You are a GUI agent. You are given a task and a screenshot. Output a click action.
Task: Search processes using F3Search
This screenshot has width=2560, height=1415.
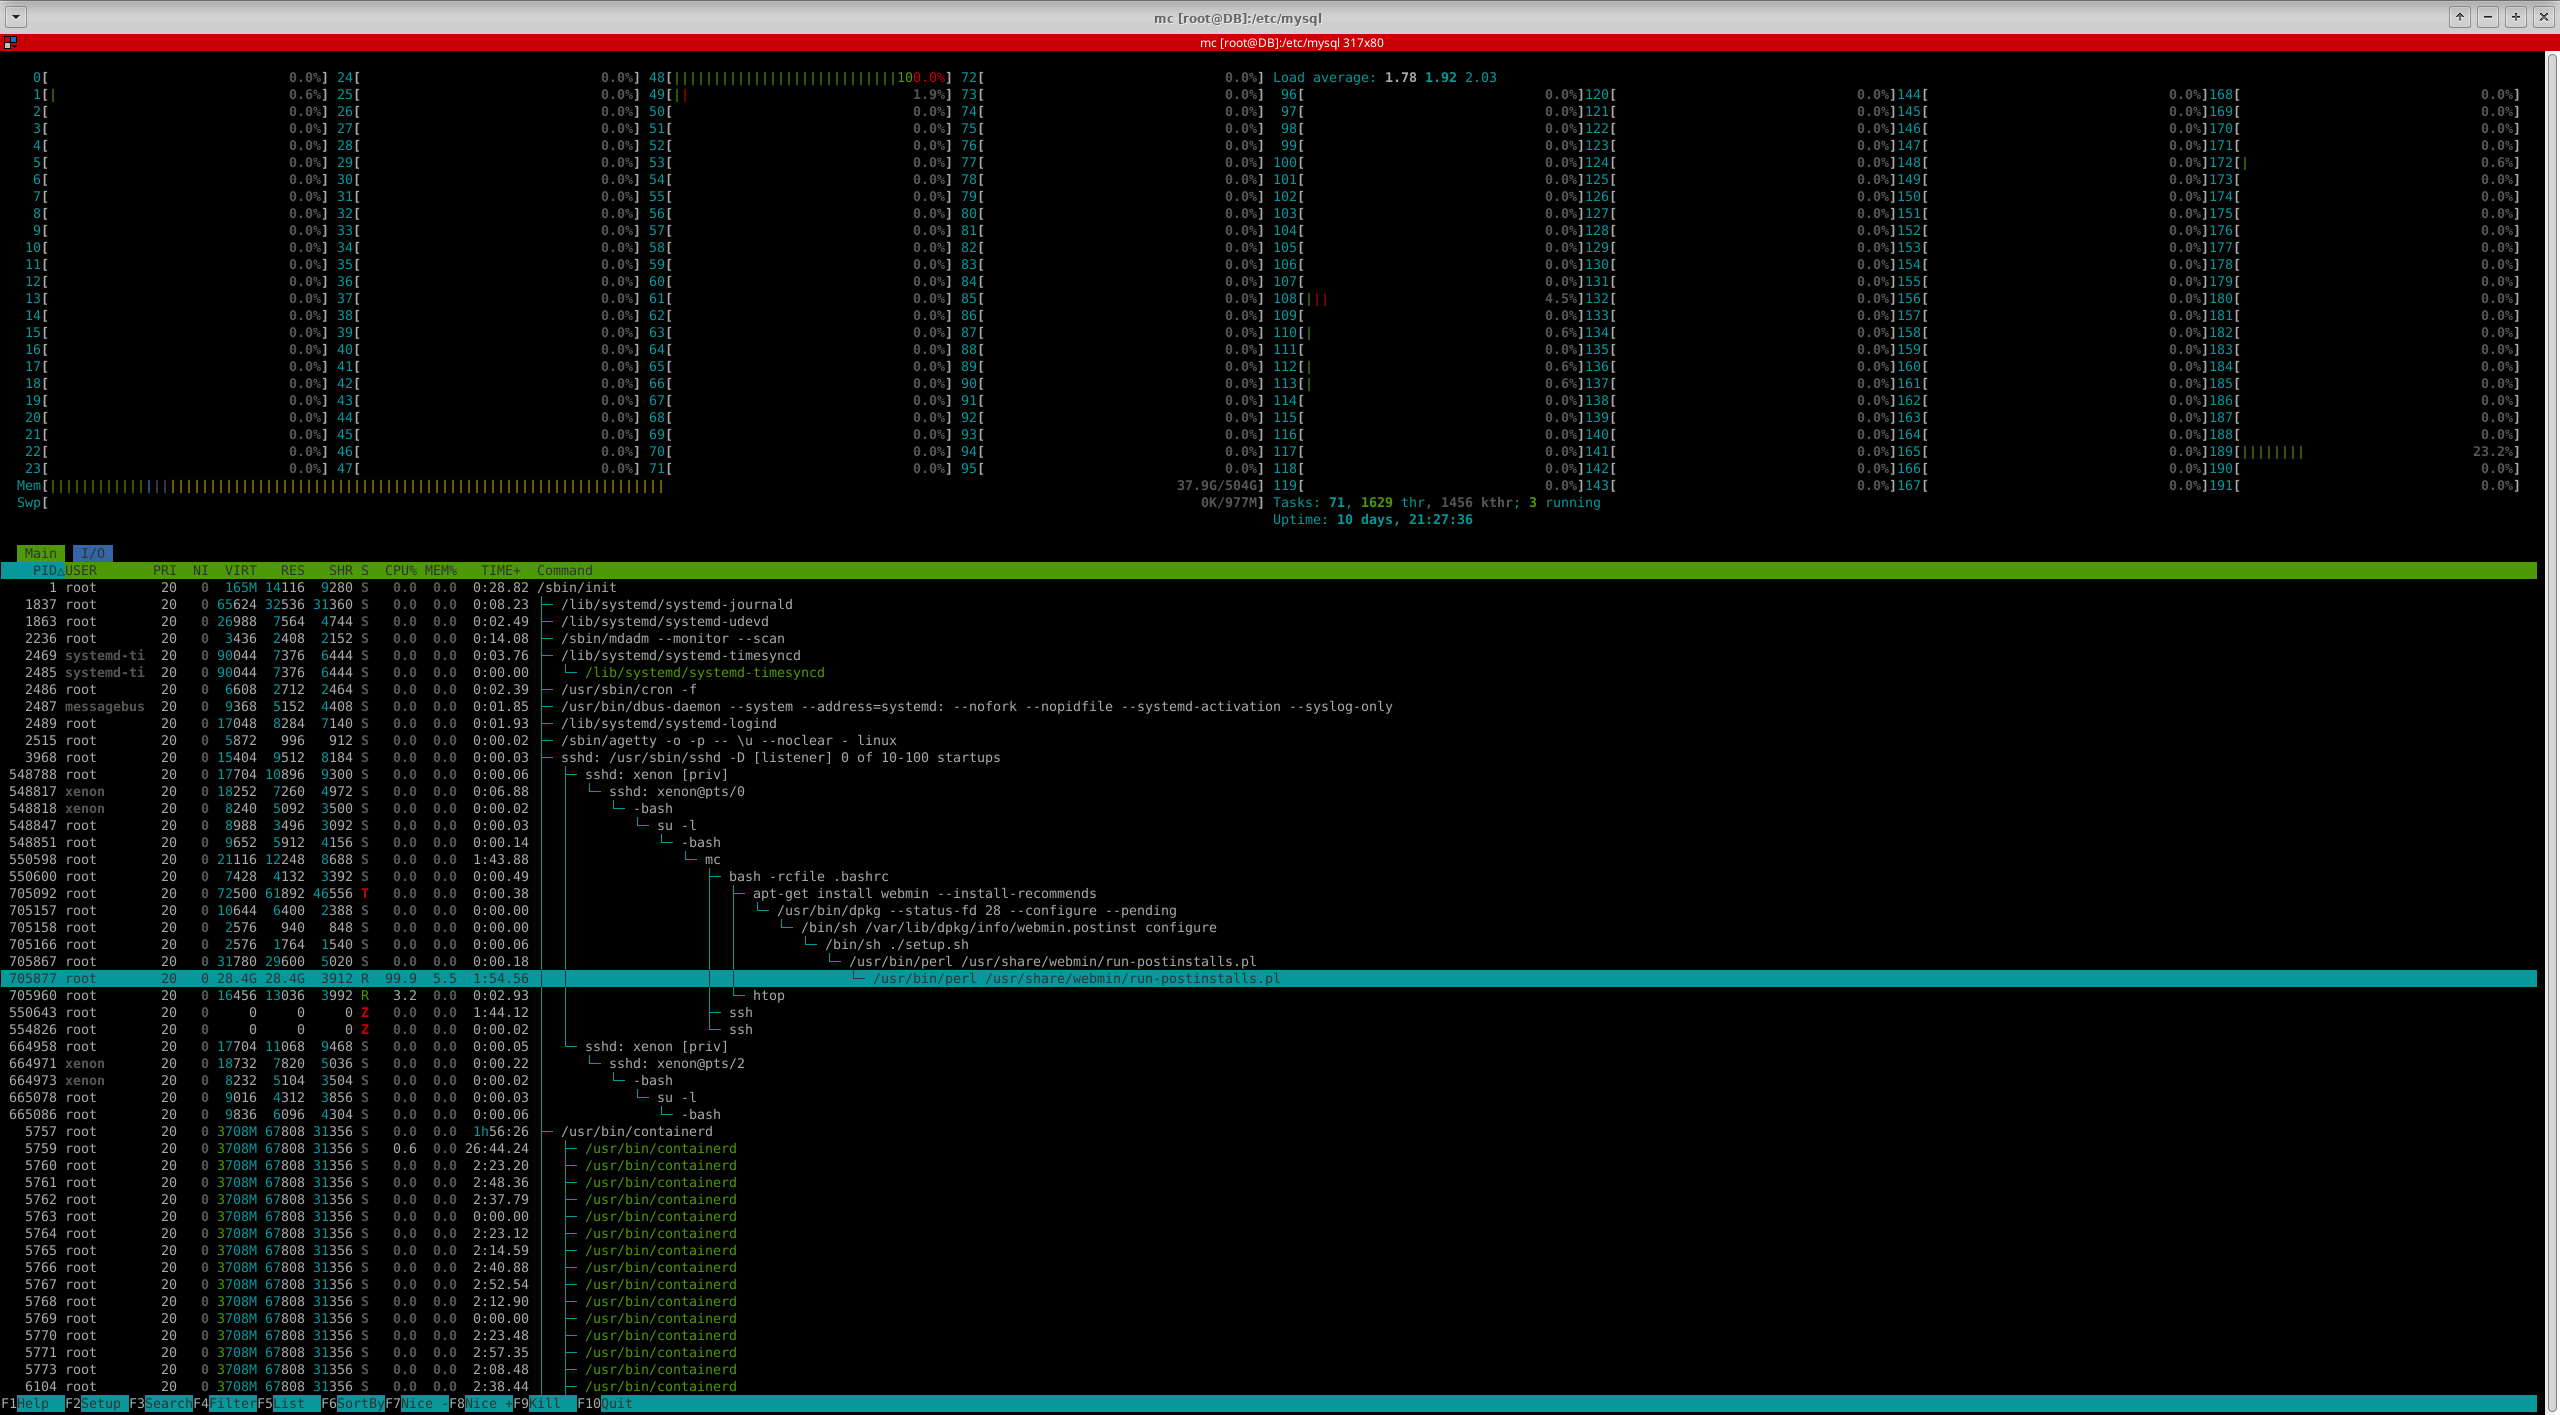pos(160,1403)
